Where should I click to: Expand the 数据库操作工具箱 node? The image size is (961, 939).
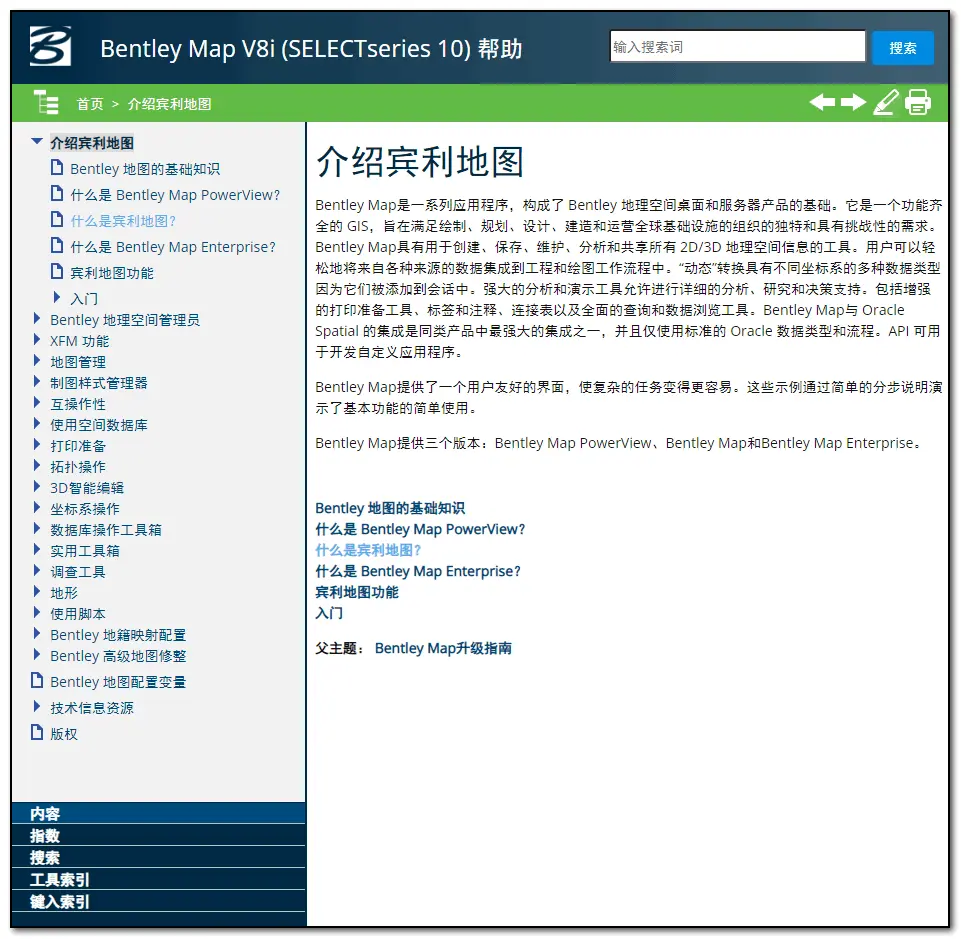point(37,528)
